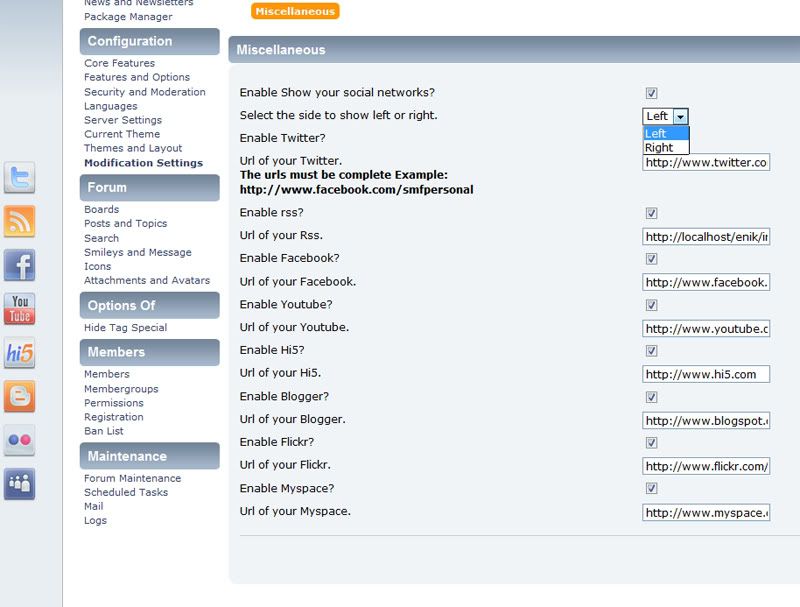Focus the Url of your Flickr field
Screen dimensions: 800x607
(706, 466)
